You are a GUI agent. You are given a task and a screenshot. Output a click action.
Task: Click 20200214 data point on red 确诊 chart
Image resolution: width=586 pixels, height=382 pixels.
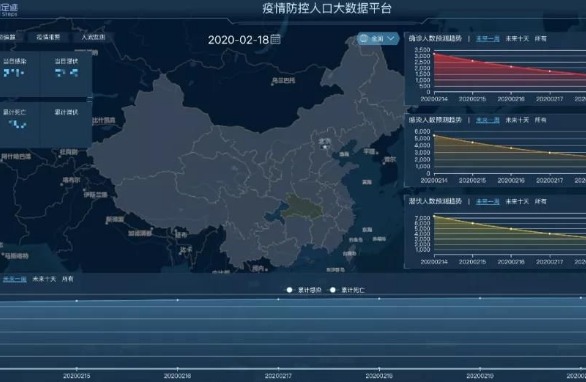click(434, 54)
